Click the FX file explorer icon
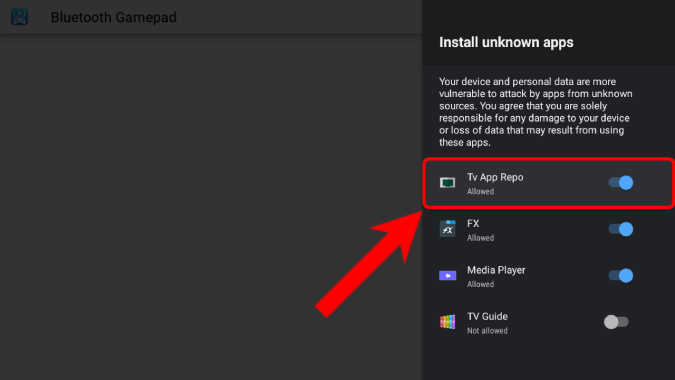This screenshot has height=380, width=675. pyautogui.click(x=447, y=229)
